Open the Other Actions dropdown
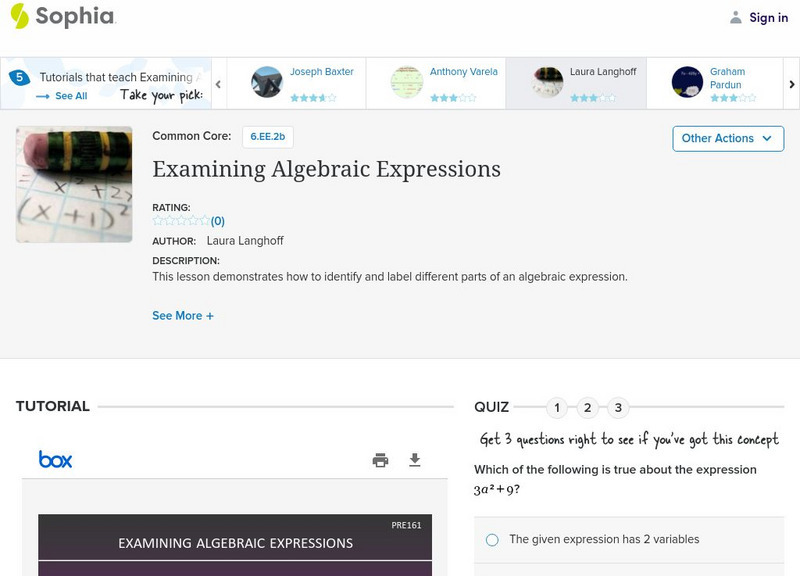 727,138
